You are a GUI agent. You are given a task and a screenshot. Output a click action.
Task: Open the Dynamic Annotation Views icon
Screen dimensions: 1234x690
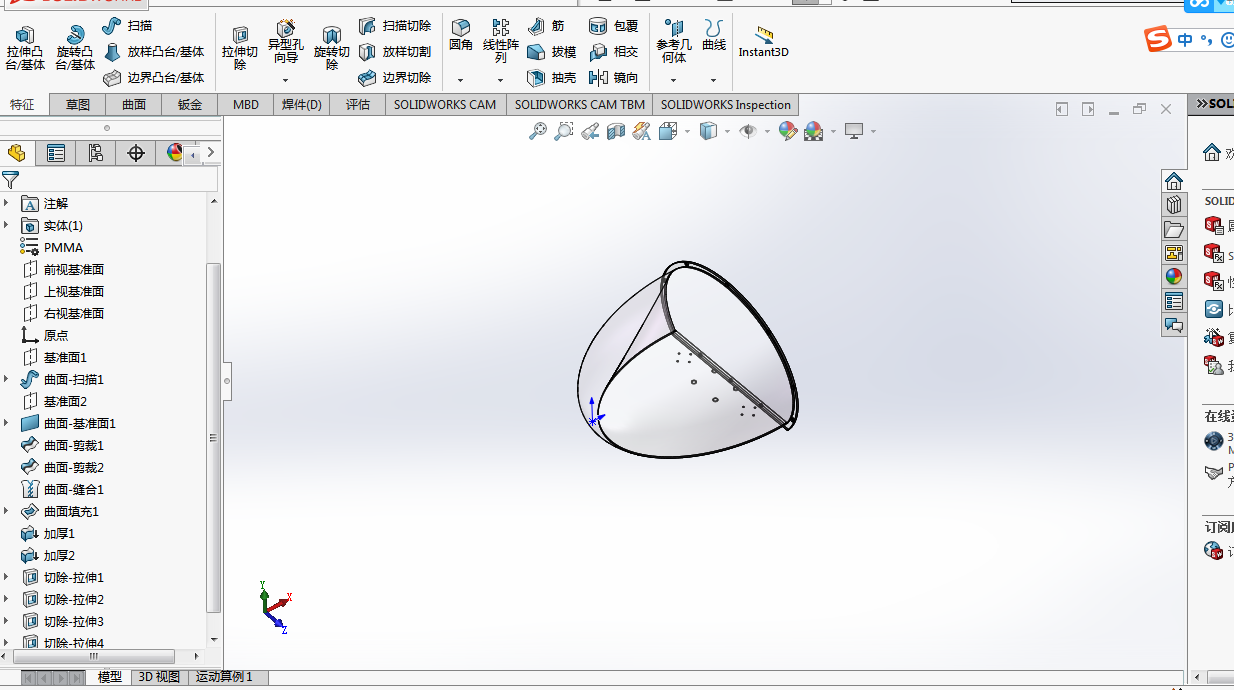coord(642,131)
